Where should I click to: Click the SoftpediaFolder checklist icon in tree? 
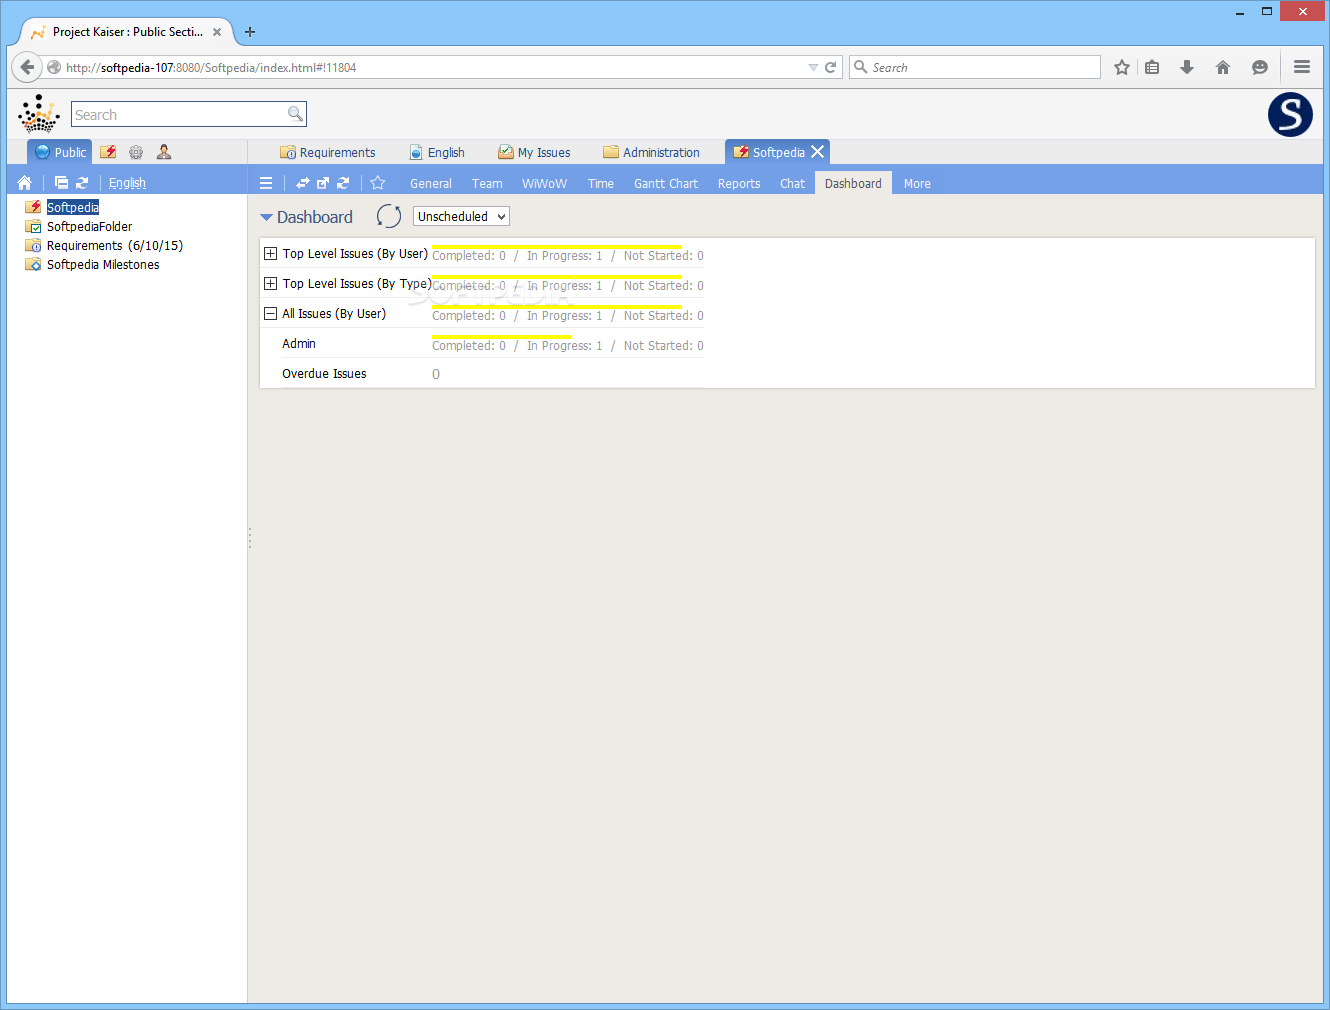(33, 226)
